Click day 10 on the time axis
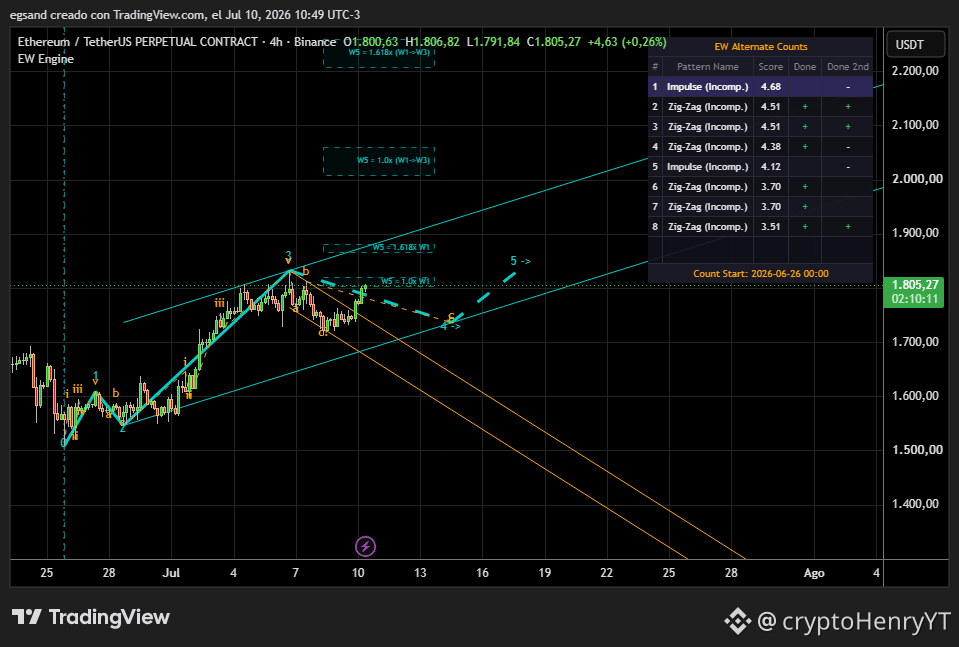The height and width of the screenshot is (647, 959). point(358,573)
